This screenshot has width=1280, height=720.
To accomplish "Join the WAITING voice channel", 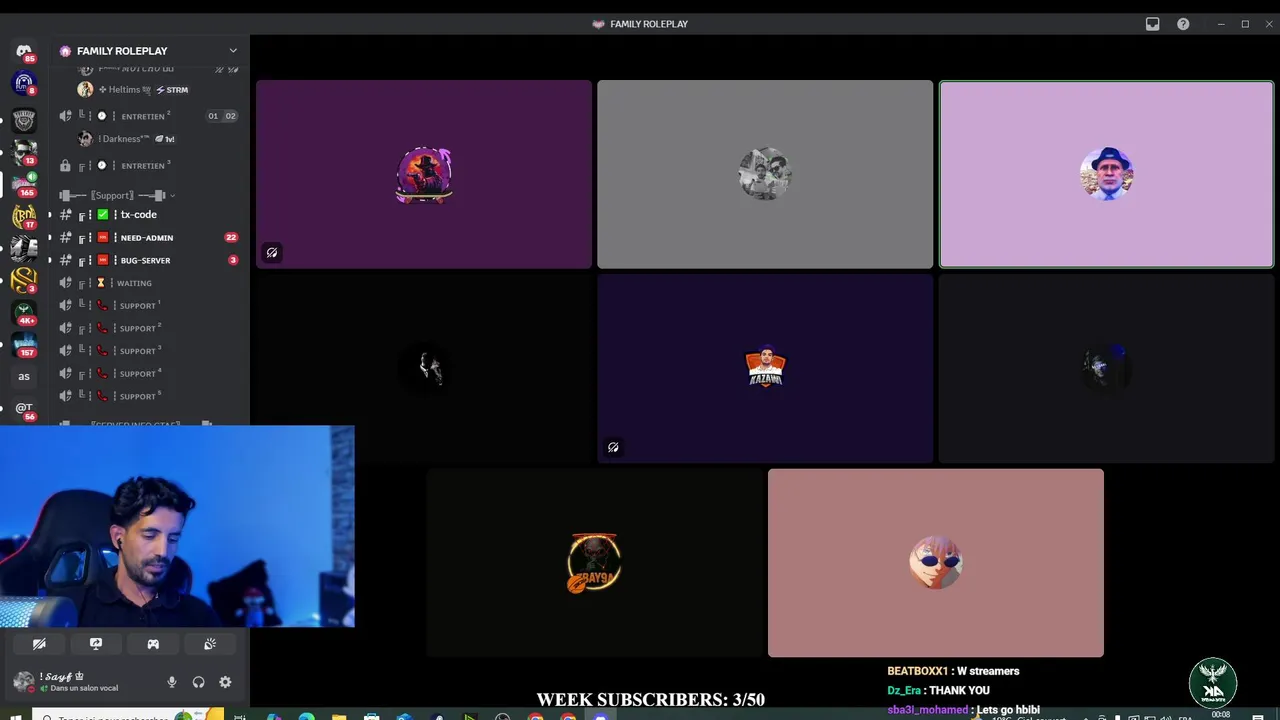I will (x=149, y=283).
